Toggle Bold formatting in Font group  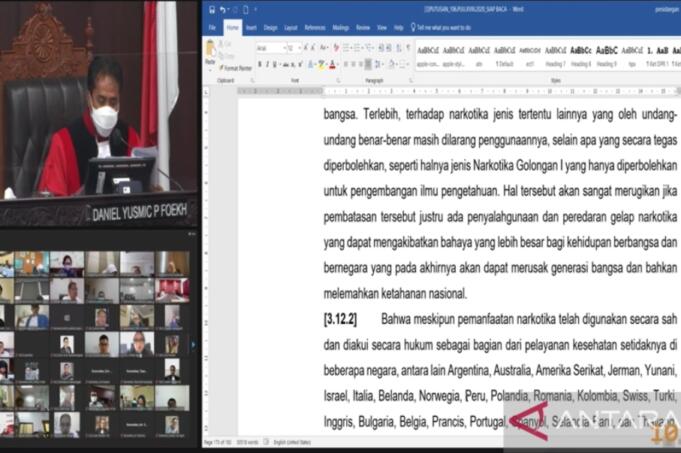(260, 64)
